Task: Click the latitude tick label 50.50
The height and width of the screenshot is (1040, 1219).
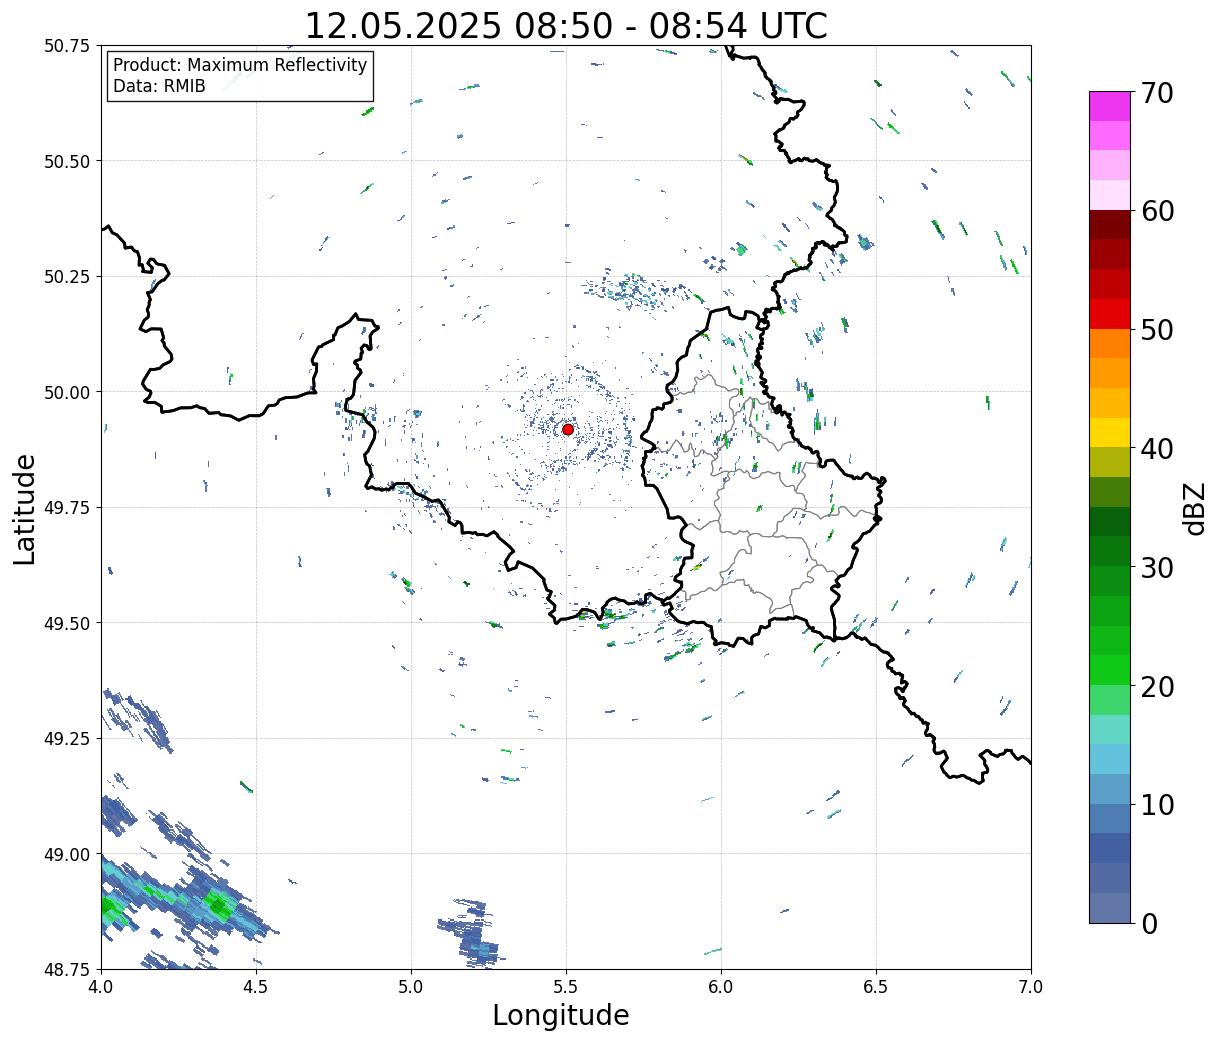Action: pyautogui.click(x=67, y=161)
